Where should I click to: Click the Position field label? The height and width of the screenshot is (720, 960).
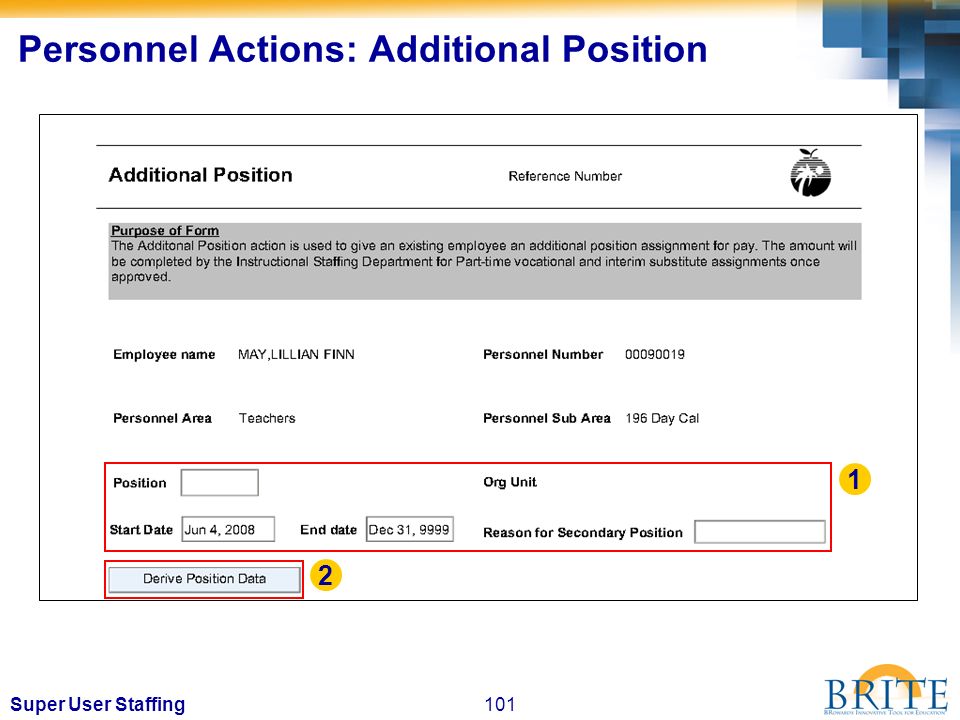pos(140,483)
